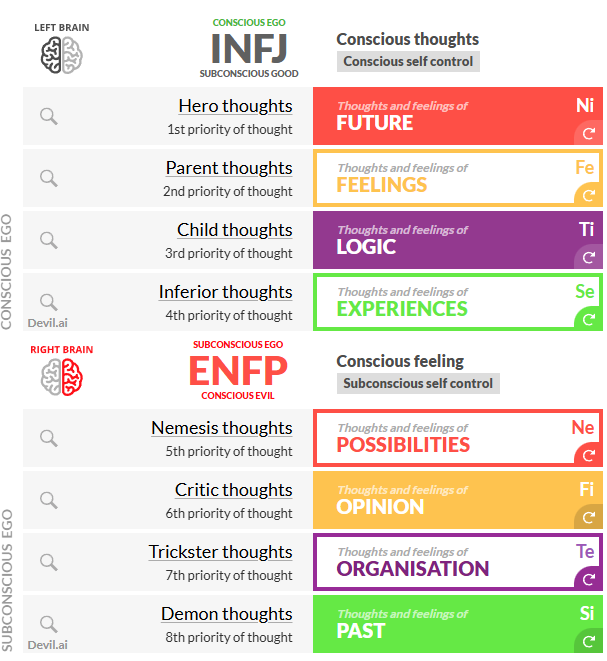The width and height of the screenshot is (607, 661).
Task: Click the refresh arrow on the Fe FEELINGS card
Action: [588, 195]
